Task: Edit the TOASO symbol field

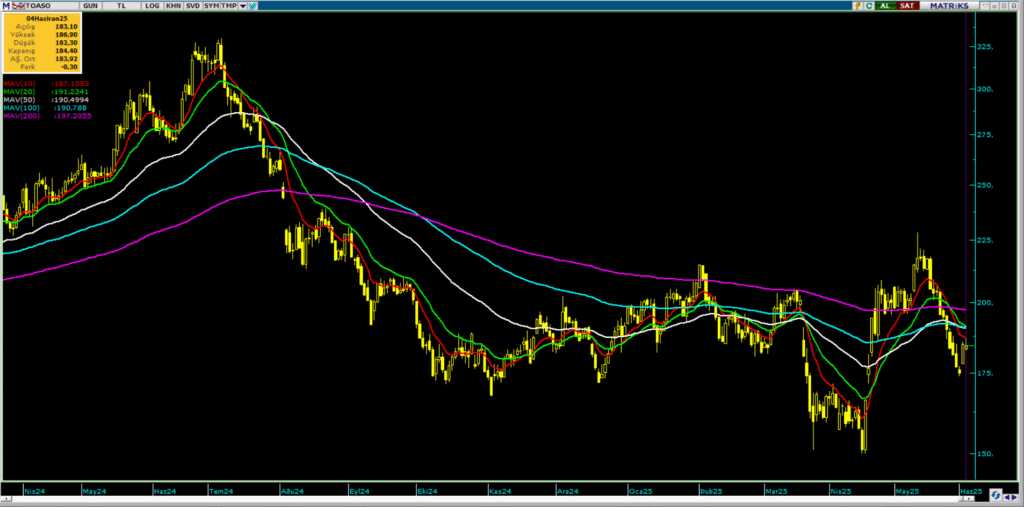Action: (x=51, y=6)
